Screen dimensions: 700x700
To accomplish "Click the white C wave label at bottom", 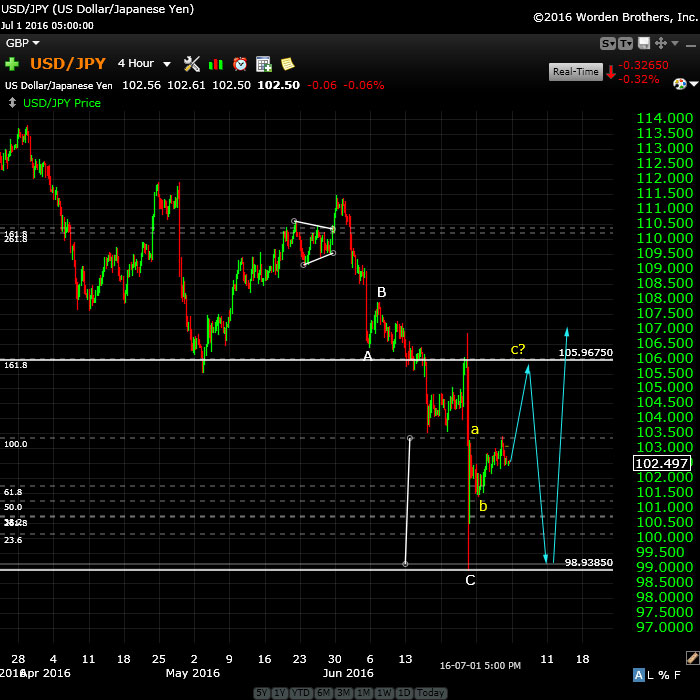I will click(x=470, y=580).
